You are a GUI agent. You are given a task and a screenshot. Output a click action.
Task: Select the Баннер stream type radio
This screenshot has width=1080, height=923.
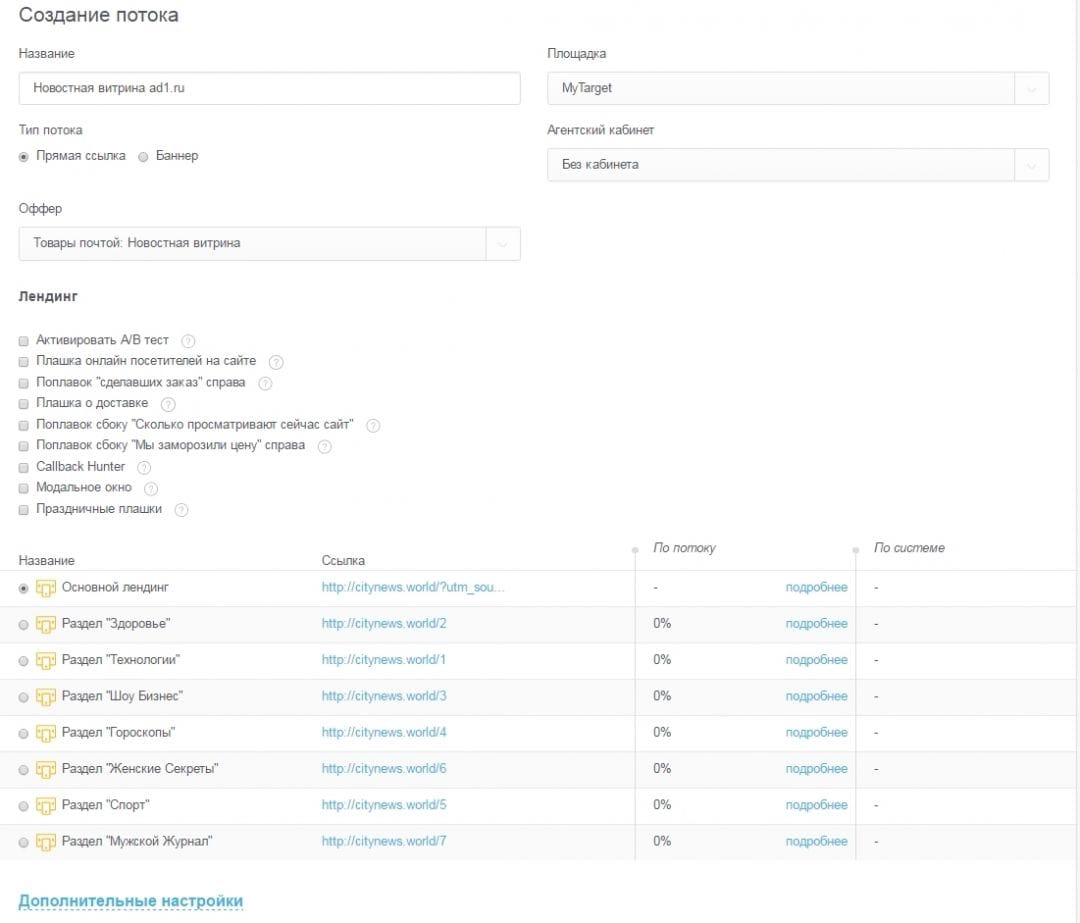coord(144,157)
